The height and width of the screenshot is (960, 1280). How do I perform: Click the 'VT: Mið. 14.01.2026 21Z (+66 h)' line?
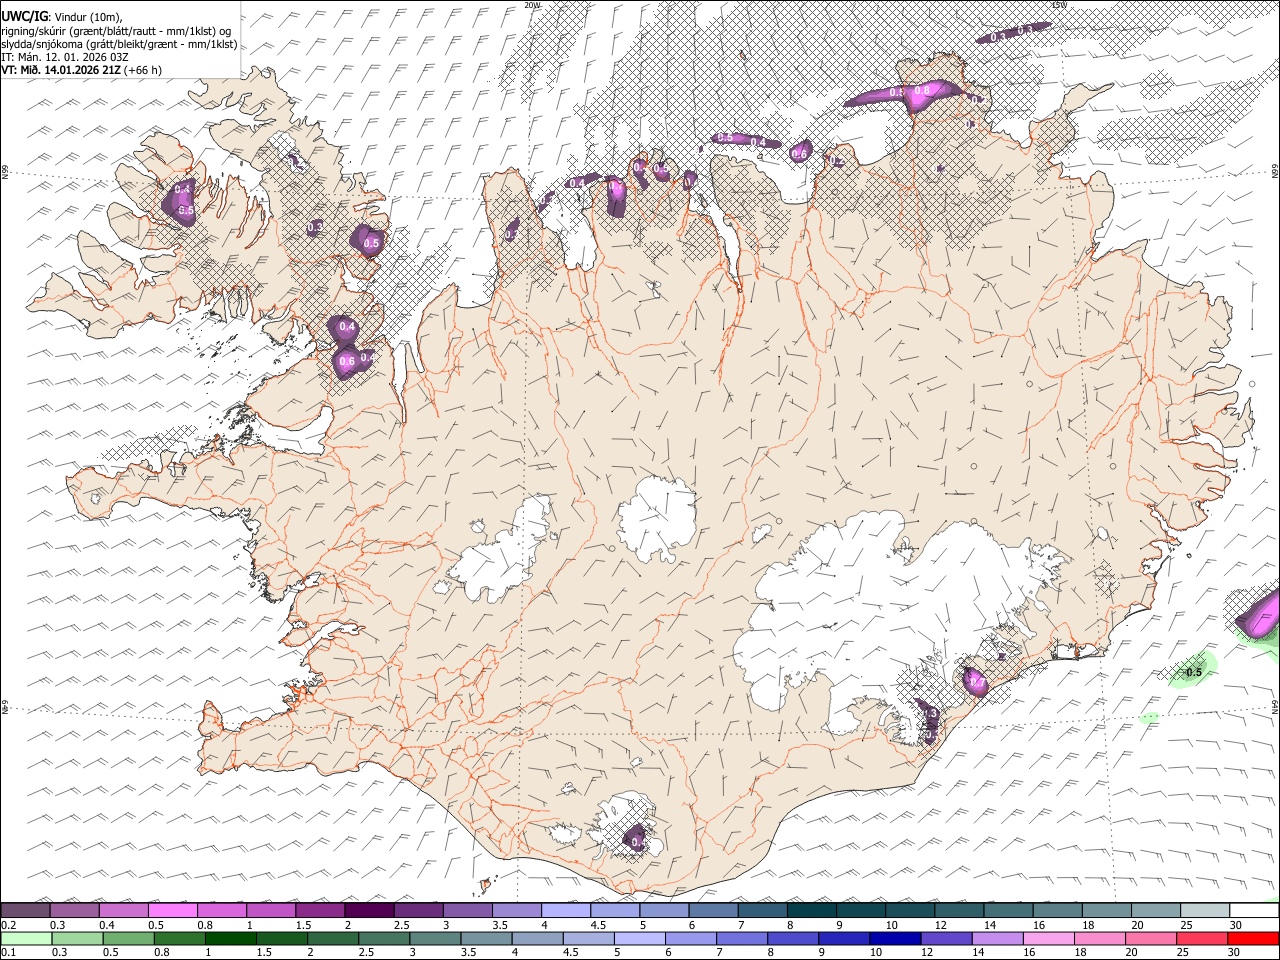(x=81, y=70)
